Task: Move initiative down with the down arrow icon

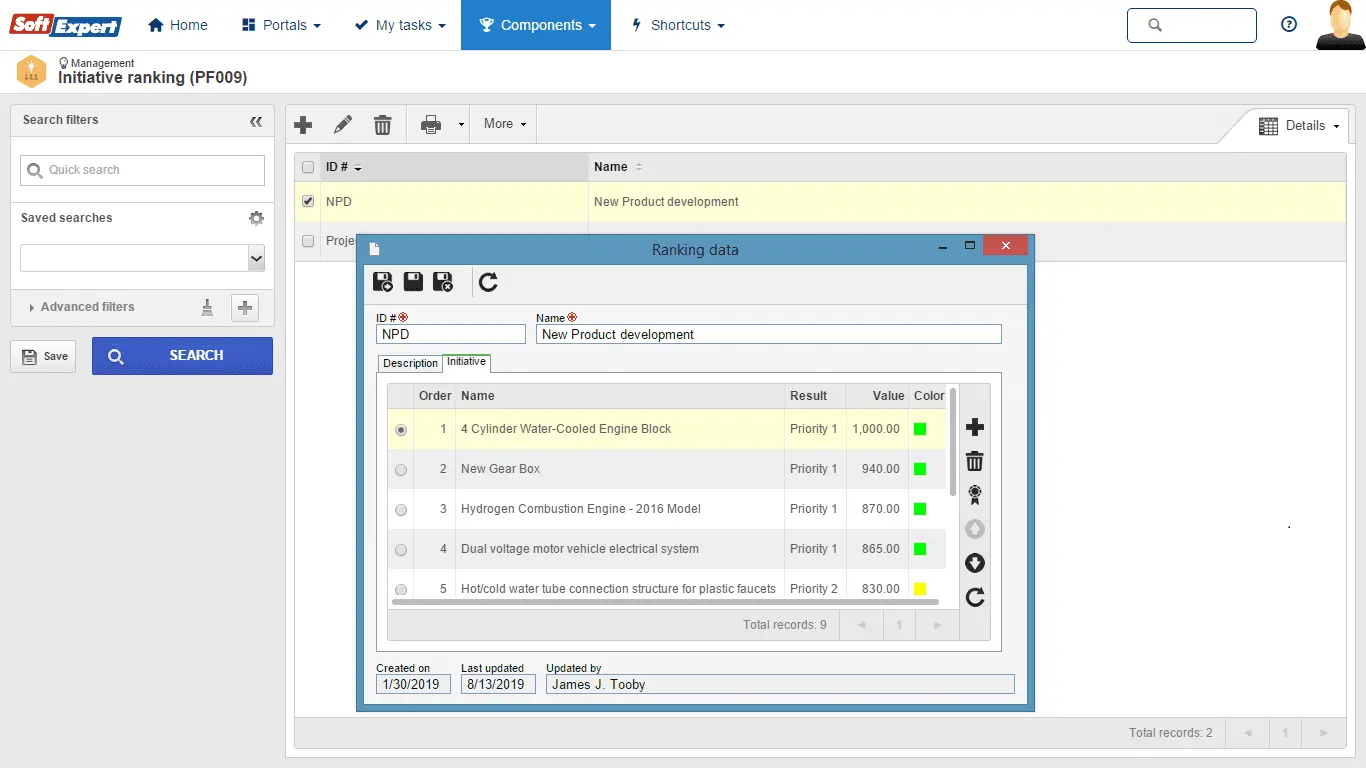Action: pos(975,563)
